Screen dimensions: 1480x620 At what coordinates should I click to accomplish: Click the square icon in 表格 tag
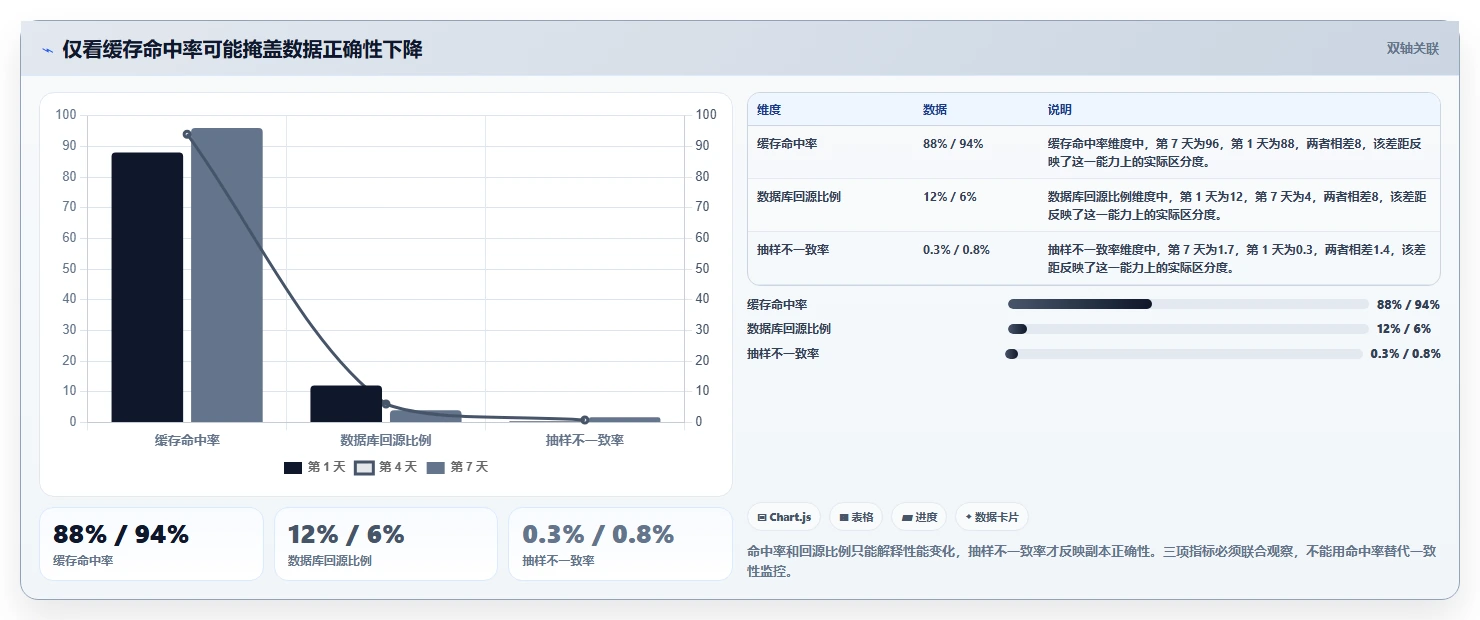coord(844,518)
